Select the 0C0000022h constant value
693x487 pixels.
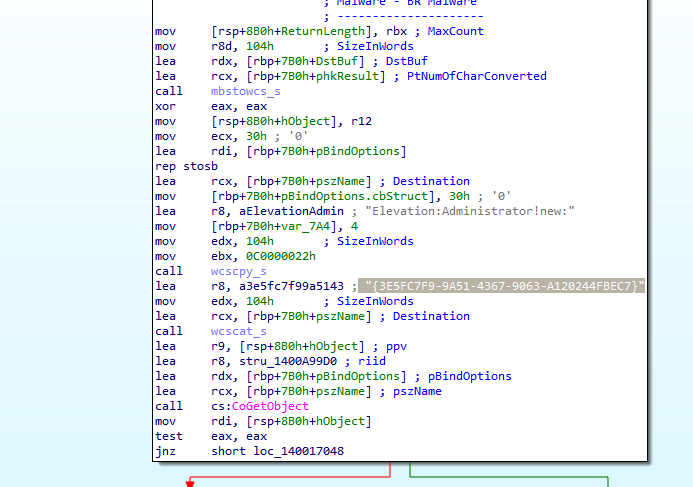click(x=281, y=256)
